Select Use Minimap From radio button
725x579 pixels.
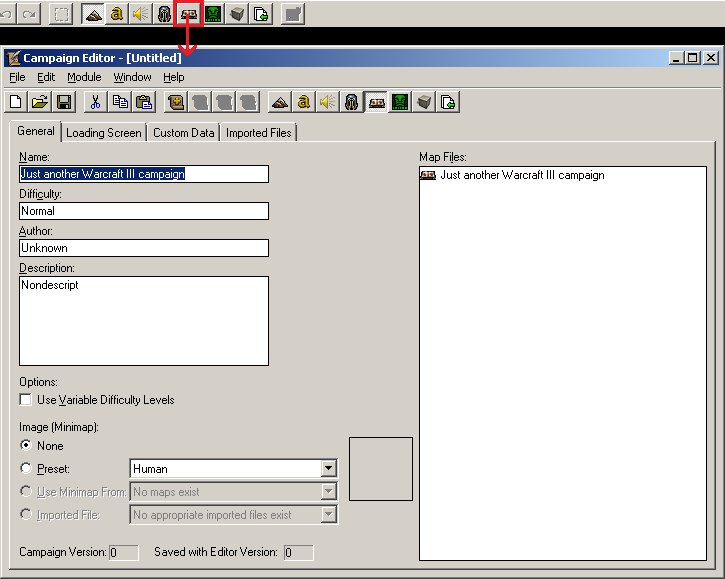pos(26,492)
